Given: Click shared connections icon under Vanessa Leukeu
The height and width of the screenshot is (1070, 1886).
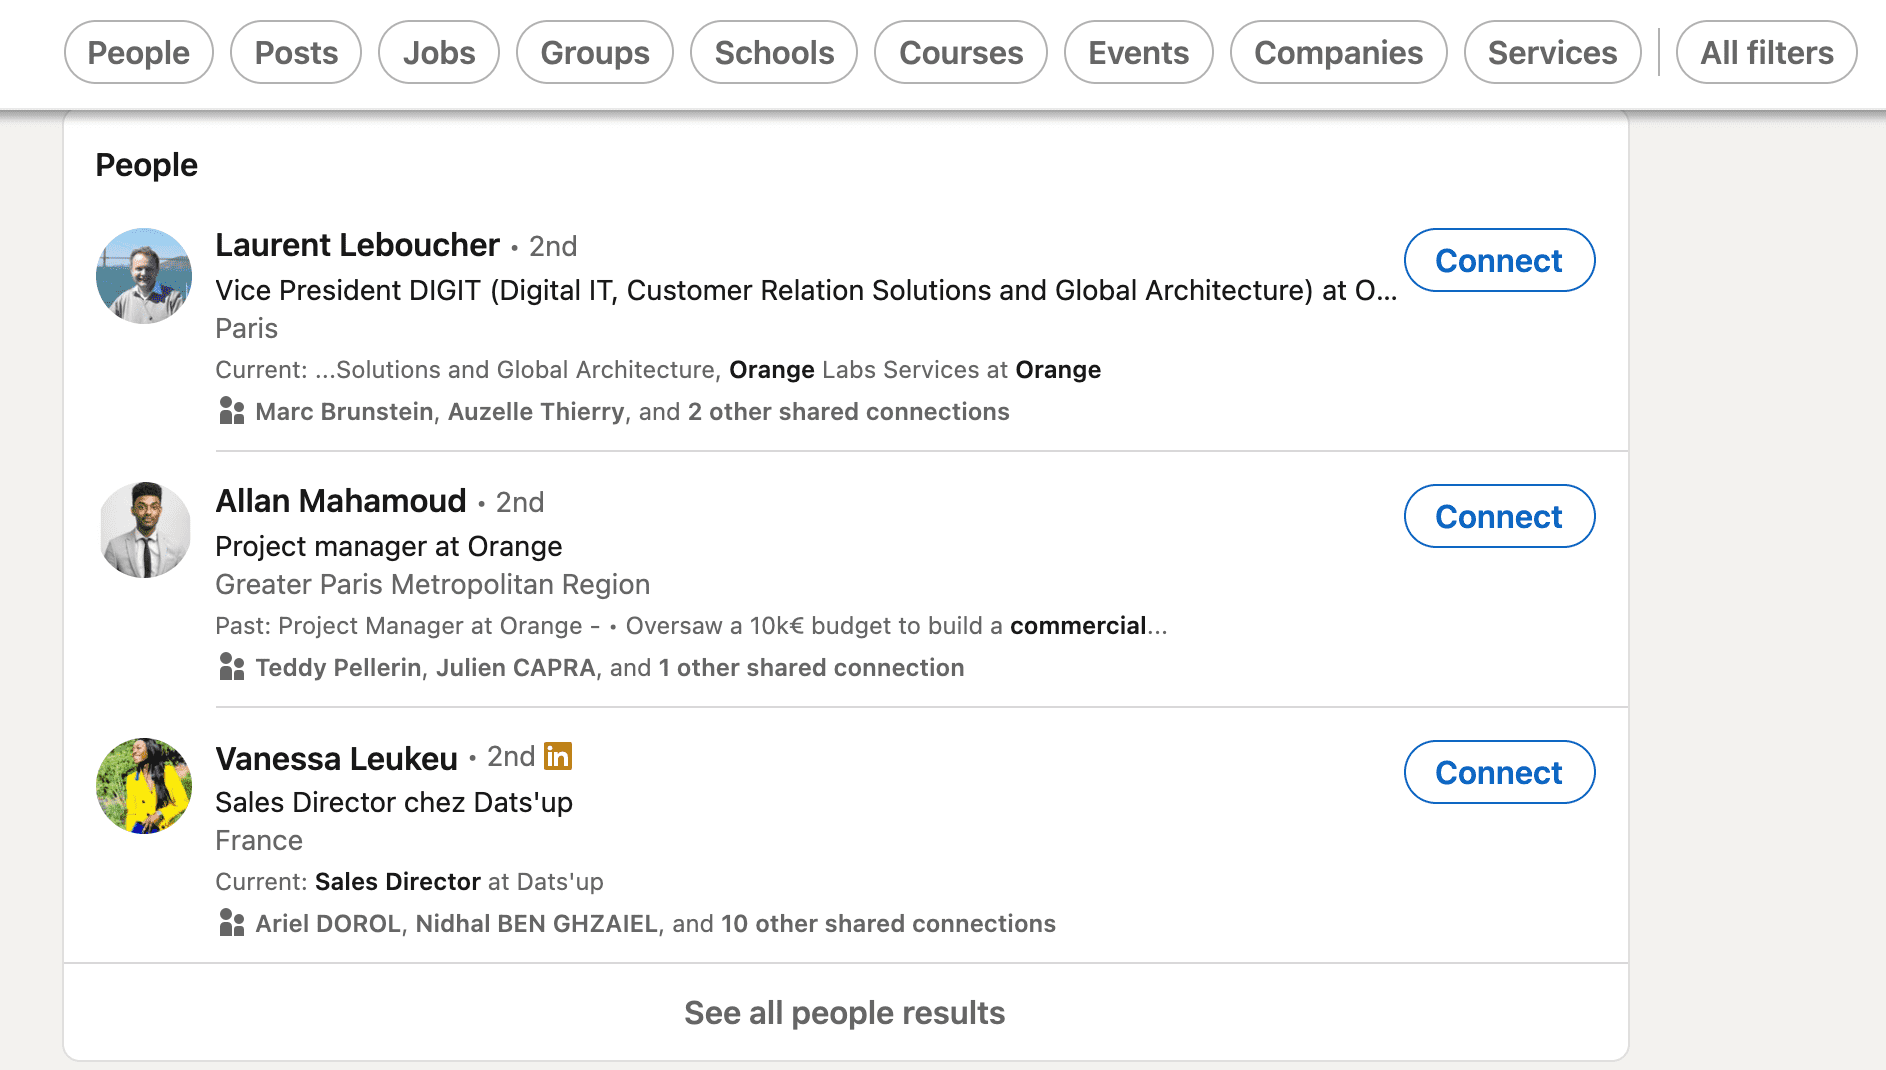Looking at the screenshot, I should 232,923.
